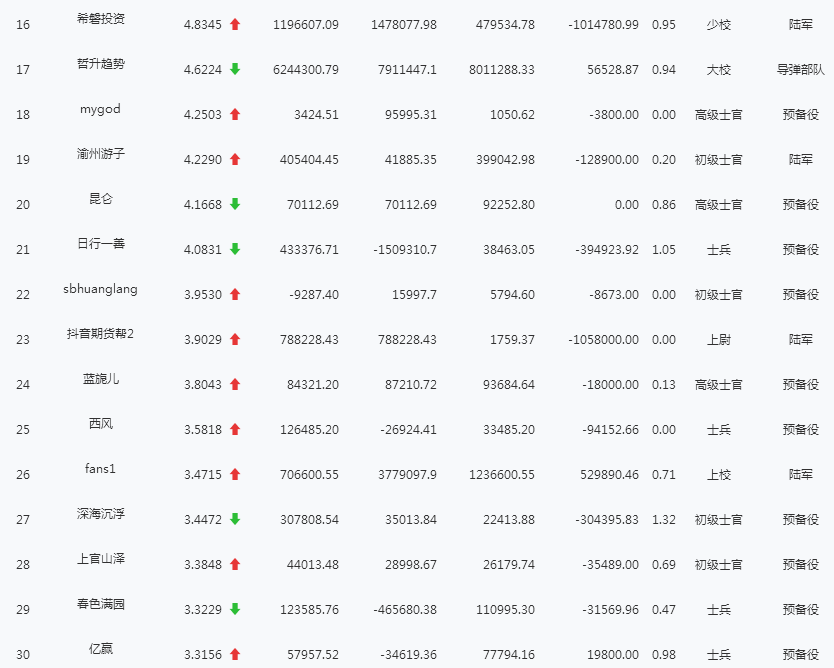Image resolution: width=834 pixels, height=668 pixels.
Task: Click the value 19800.00
Action: click(613, 655)
